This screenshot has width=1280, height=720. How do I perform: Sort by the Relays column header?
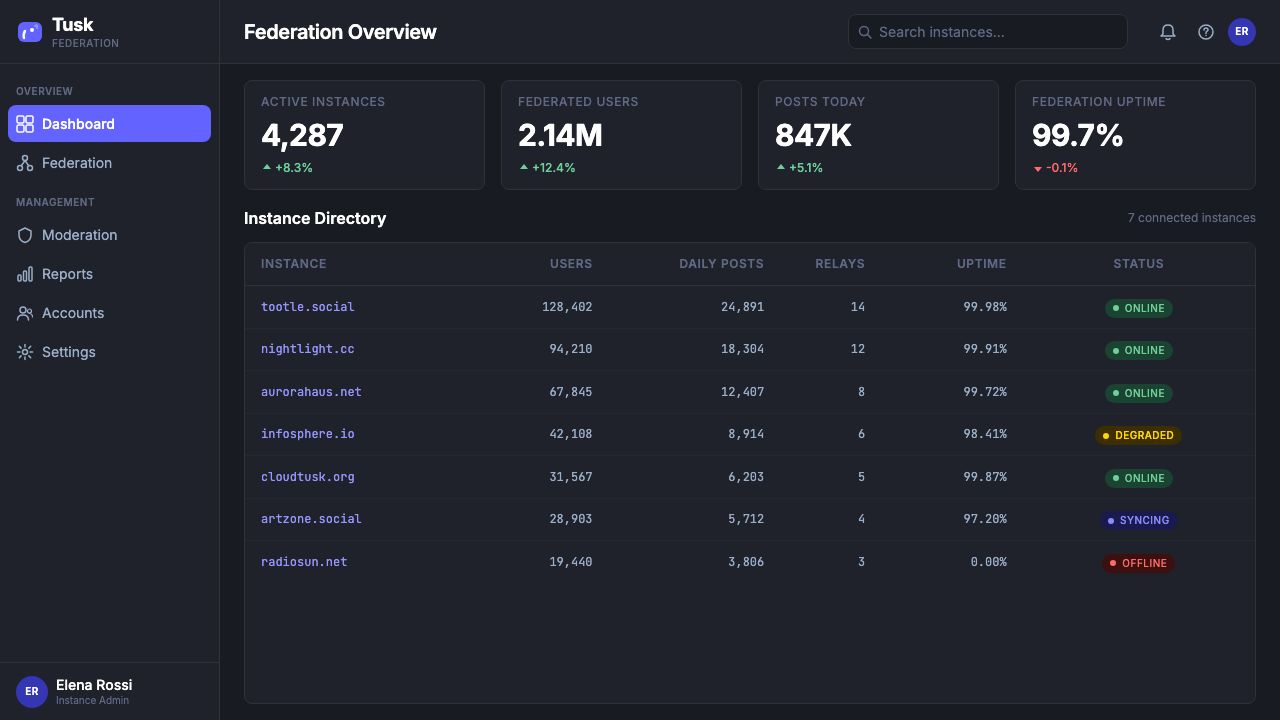point(840,264)
